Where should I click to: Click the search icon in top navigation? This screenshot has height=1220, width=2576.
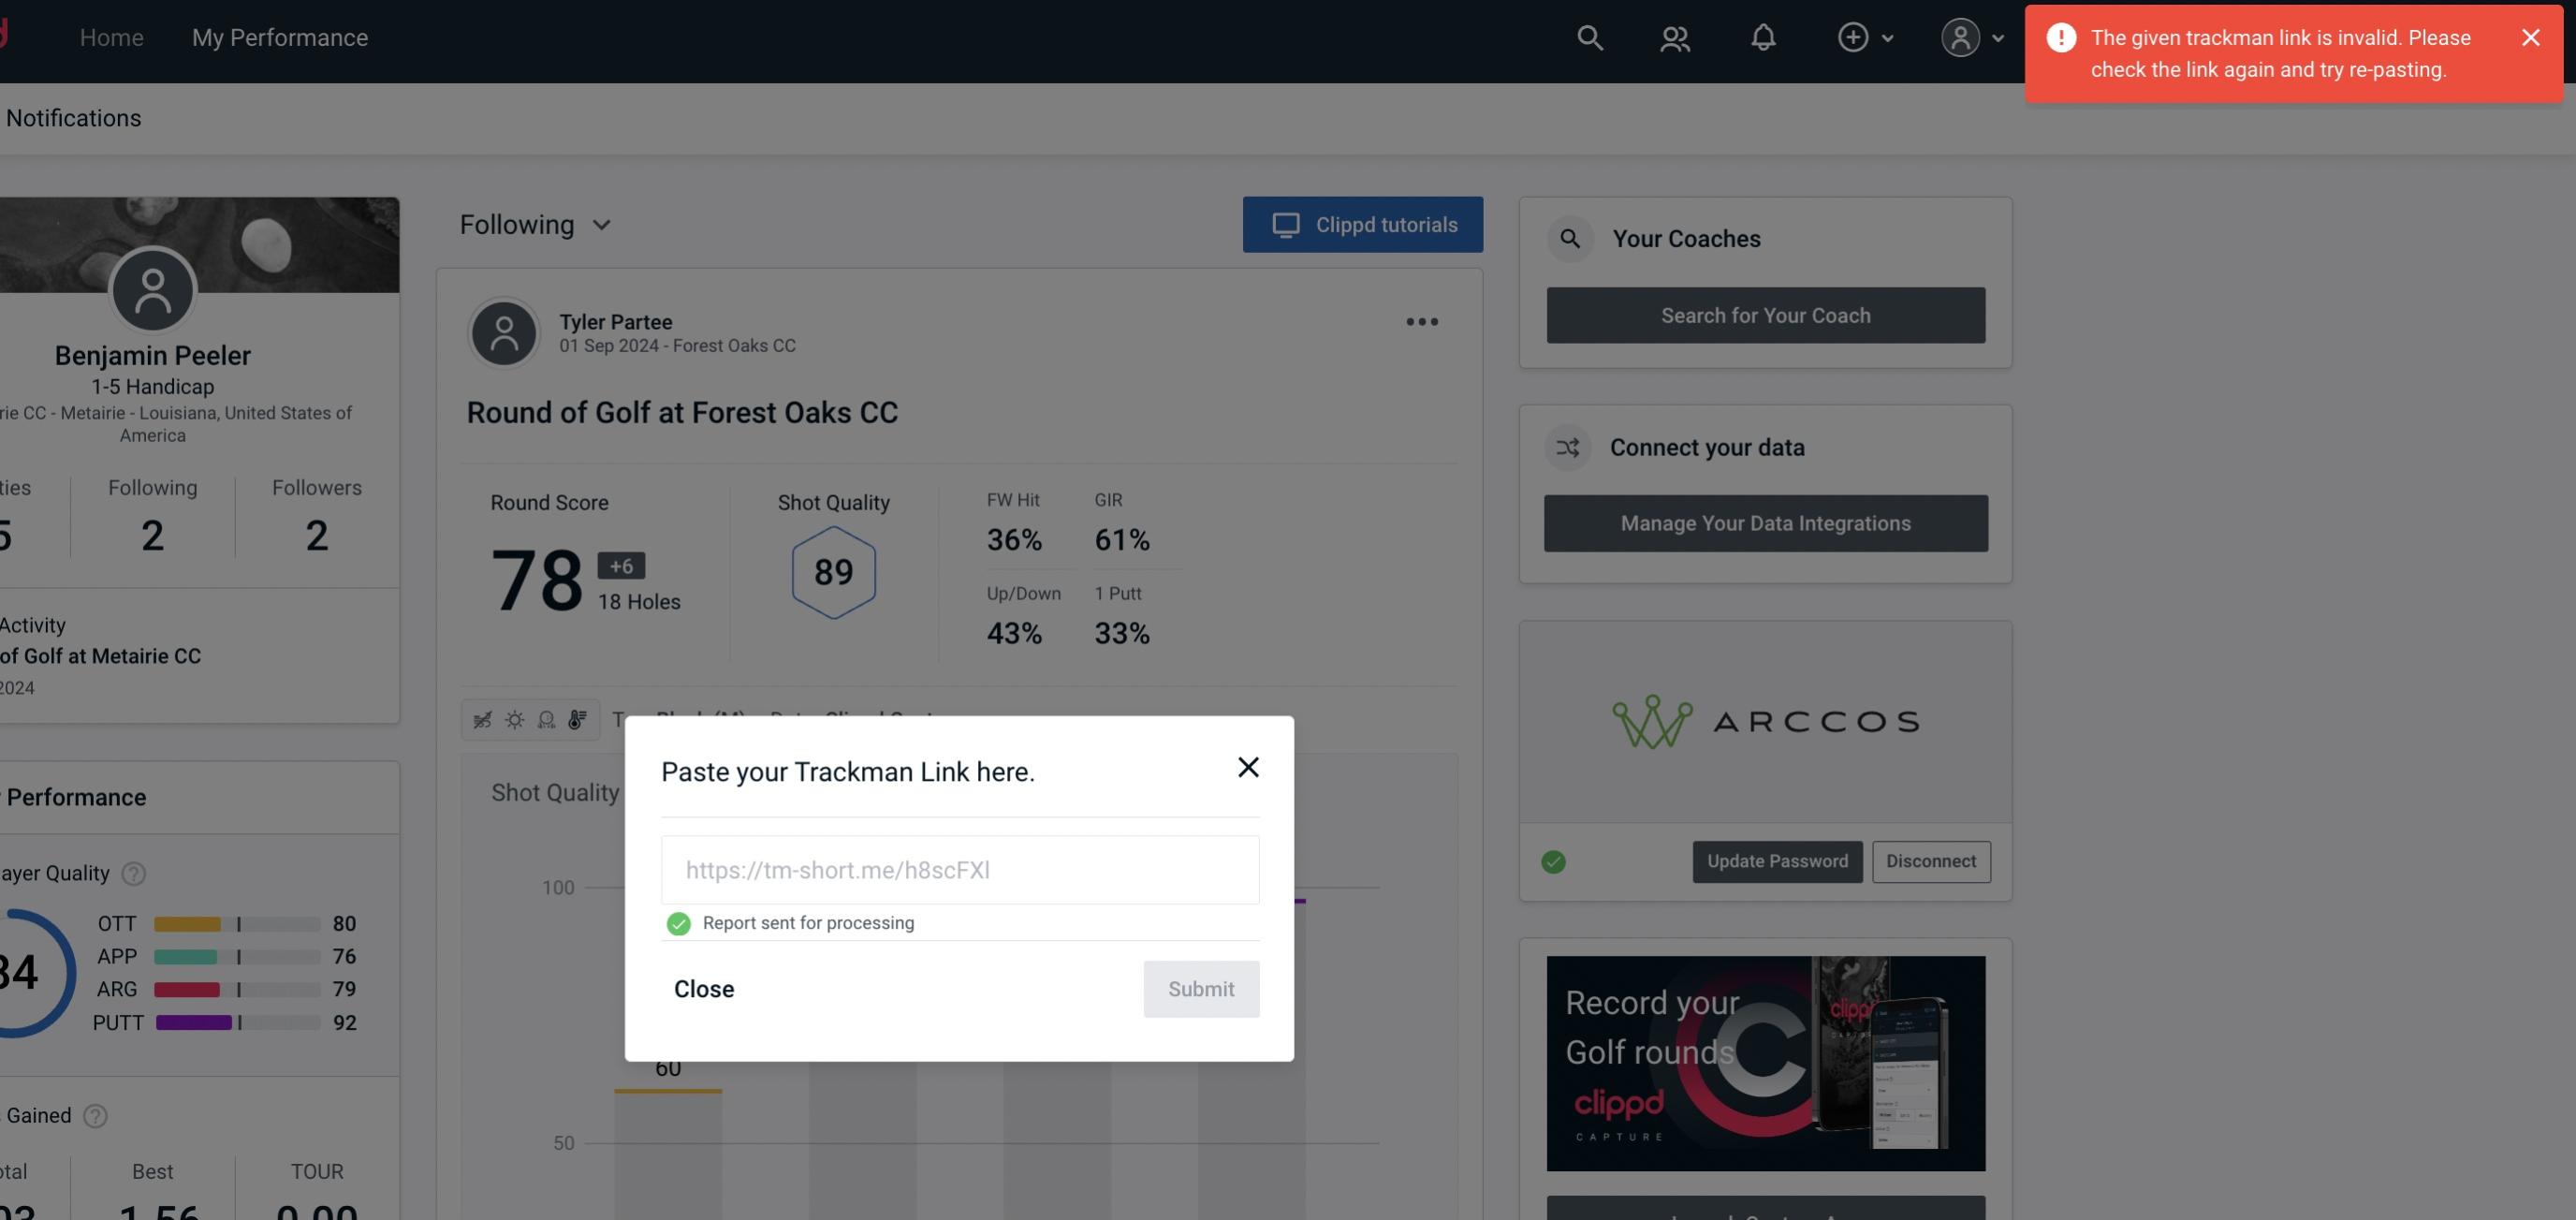[x=1588, y=37]
